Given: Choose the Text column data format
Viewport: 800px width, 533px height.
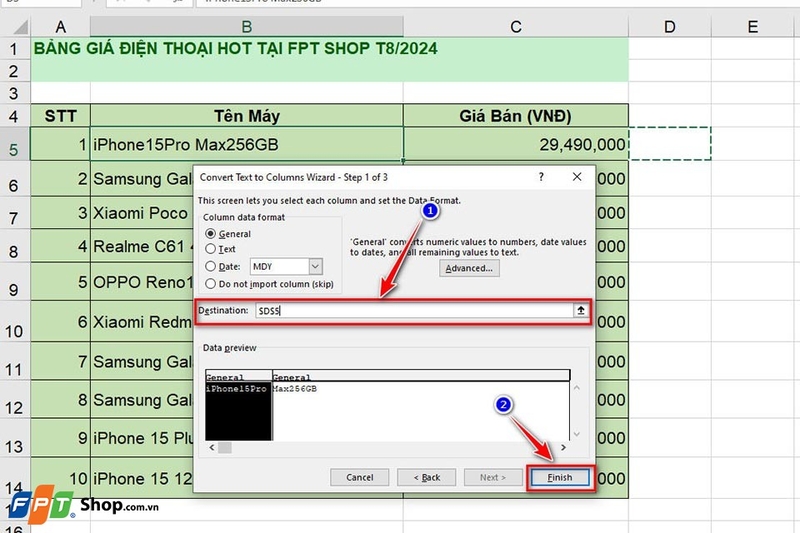Looking at the screenshot, I should pyautogui.click(x=210, y=249).
